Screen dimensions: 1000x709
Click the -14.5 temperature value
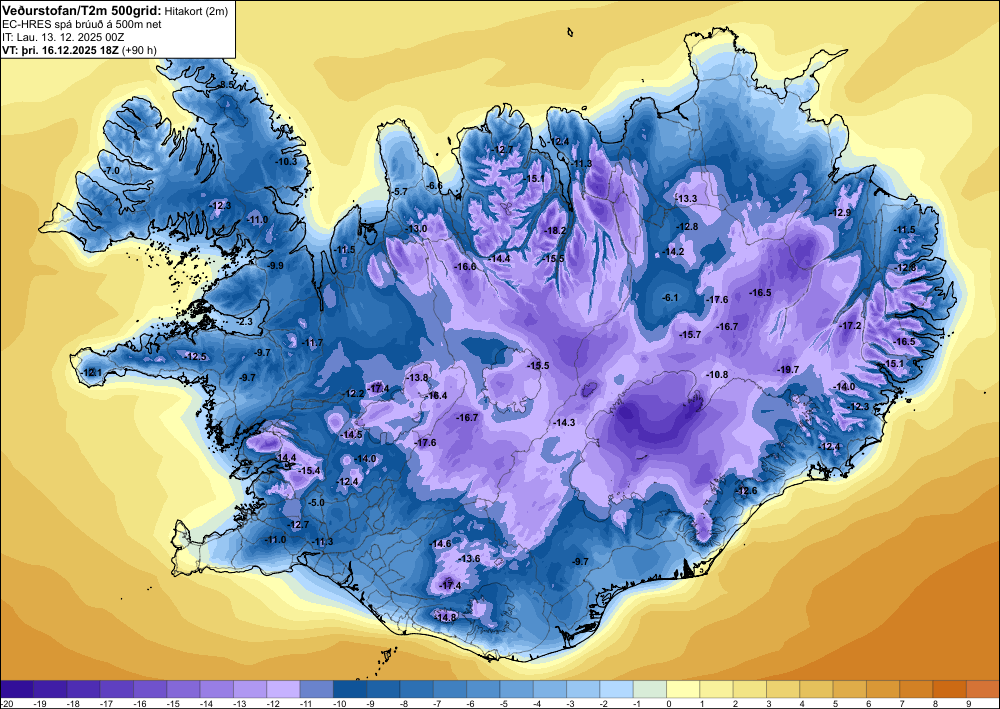tap(351, 434)
